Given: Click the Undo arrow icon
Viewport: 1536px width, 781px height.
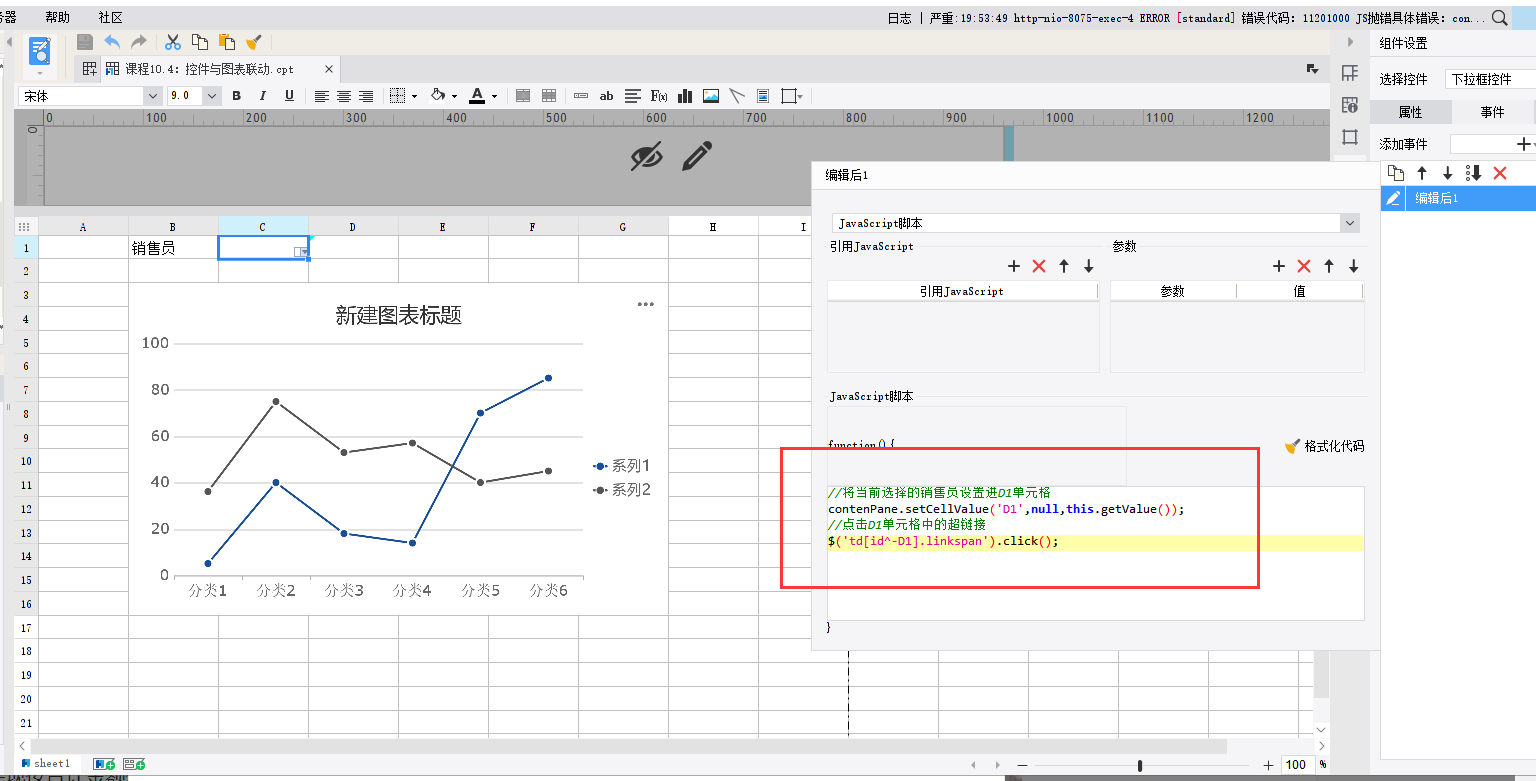Looking at the screenshot, I should 112,42.
